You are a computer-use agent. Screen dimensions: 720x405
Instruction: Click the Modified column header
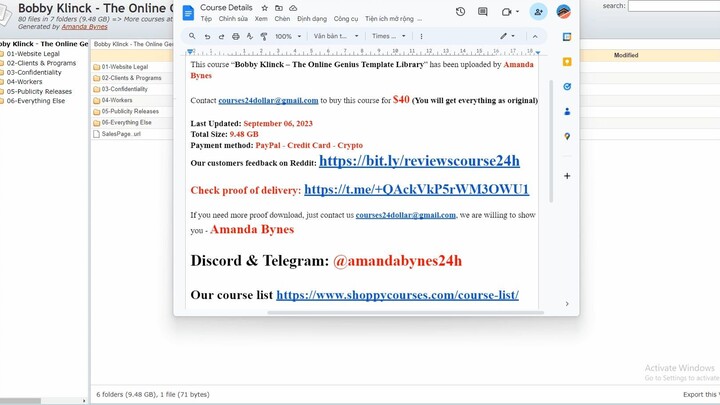point(626,56)
